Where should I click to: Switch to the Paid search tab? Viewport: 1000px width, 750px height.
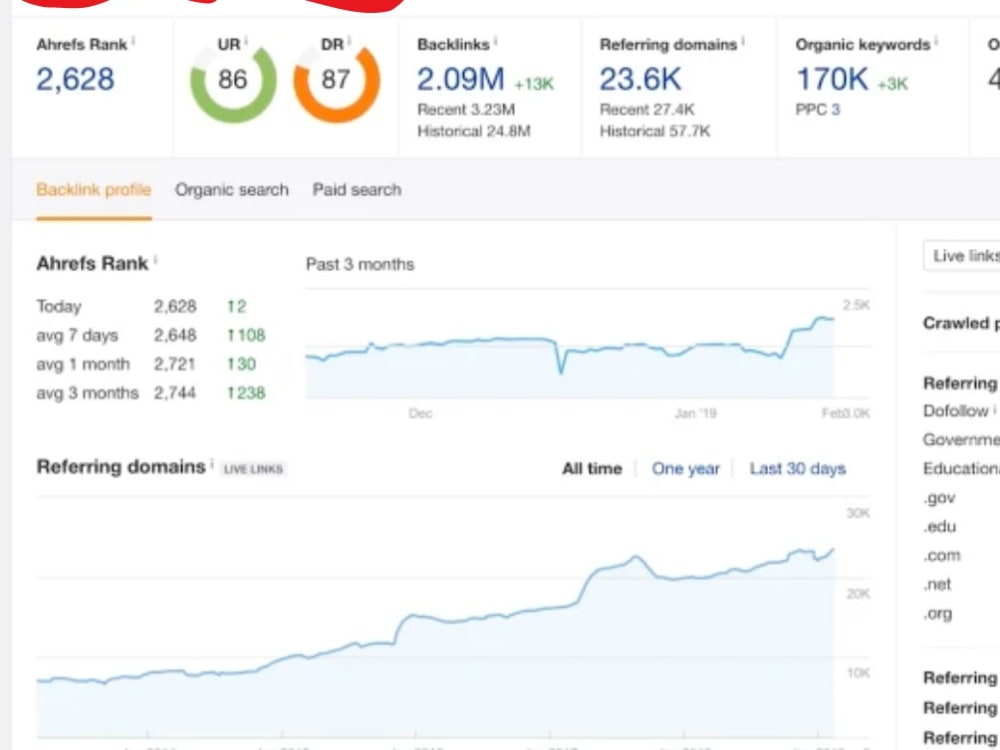357,190
